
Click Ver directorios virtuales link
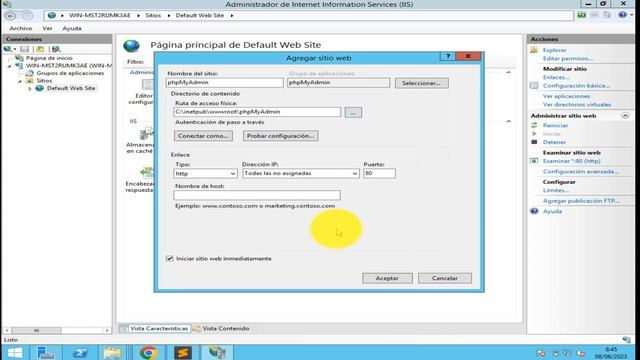pos(577,104)
